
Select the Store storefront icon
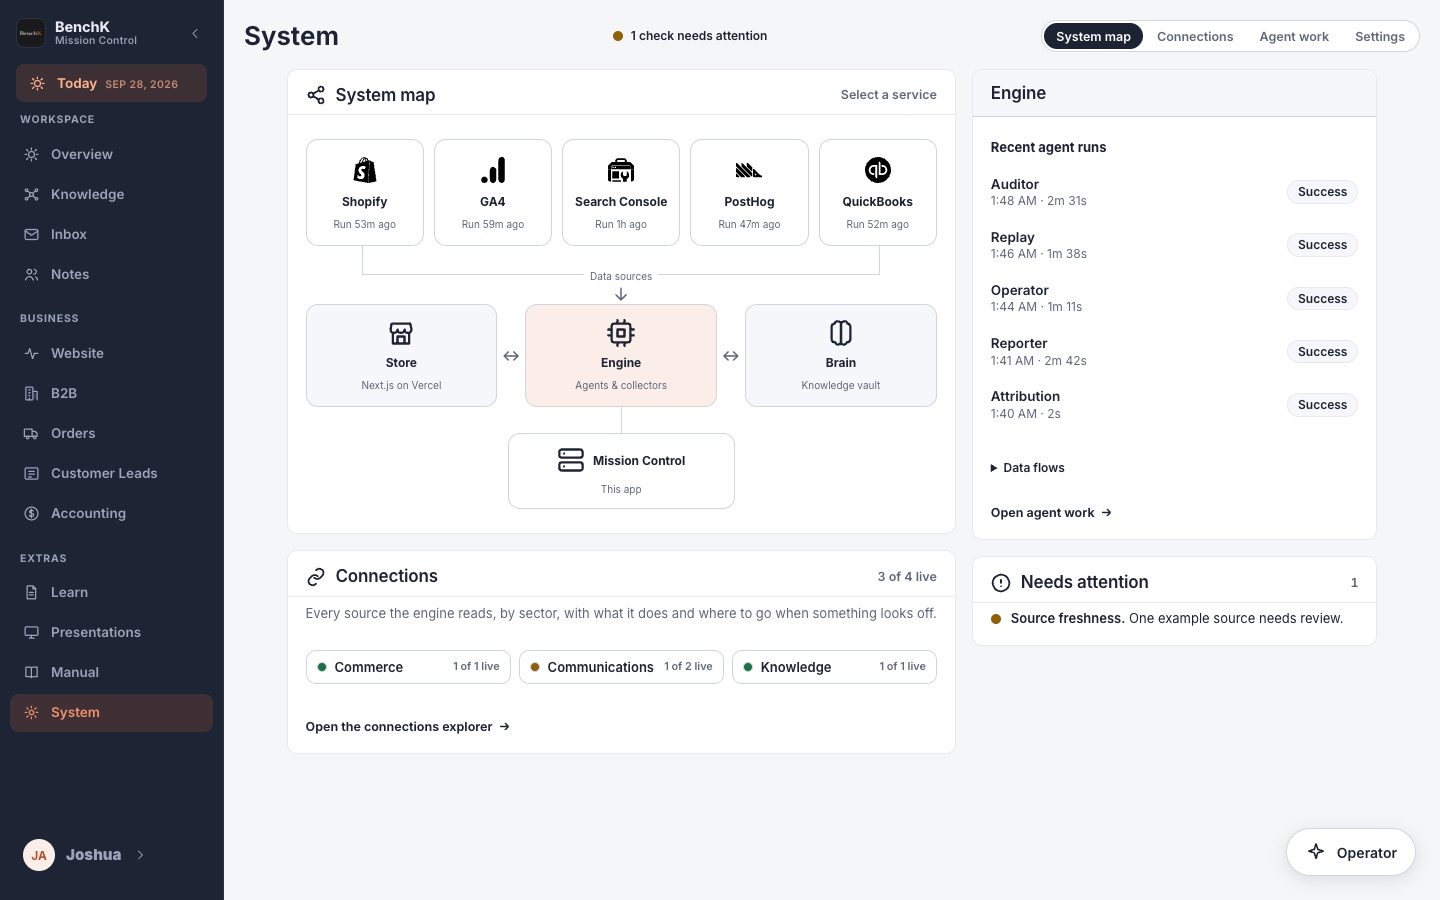pyautogui.click(x=401, y=333)
